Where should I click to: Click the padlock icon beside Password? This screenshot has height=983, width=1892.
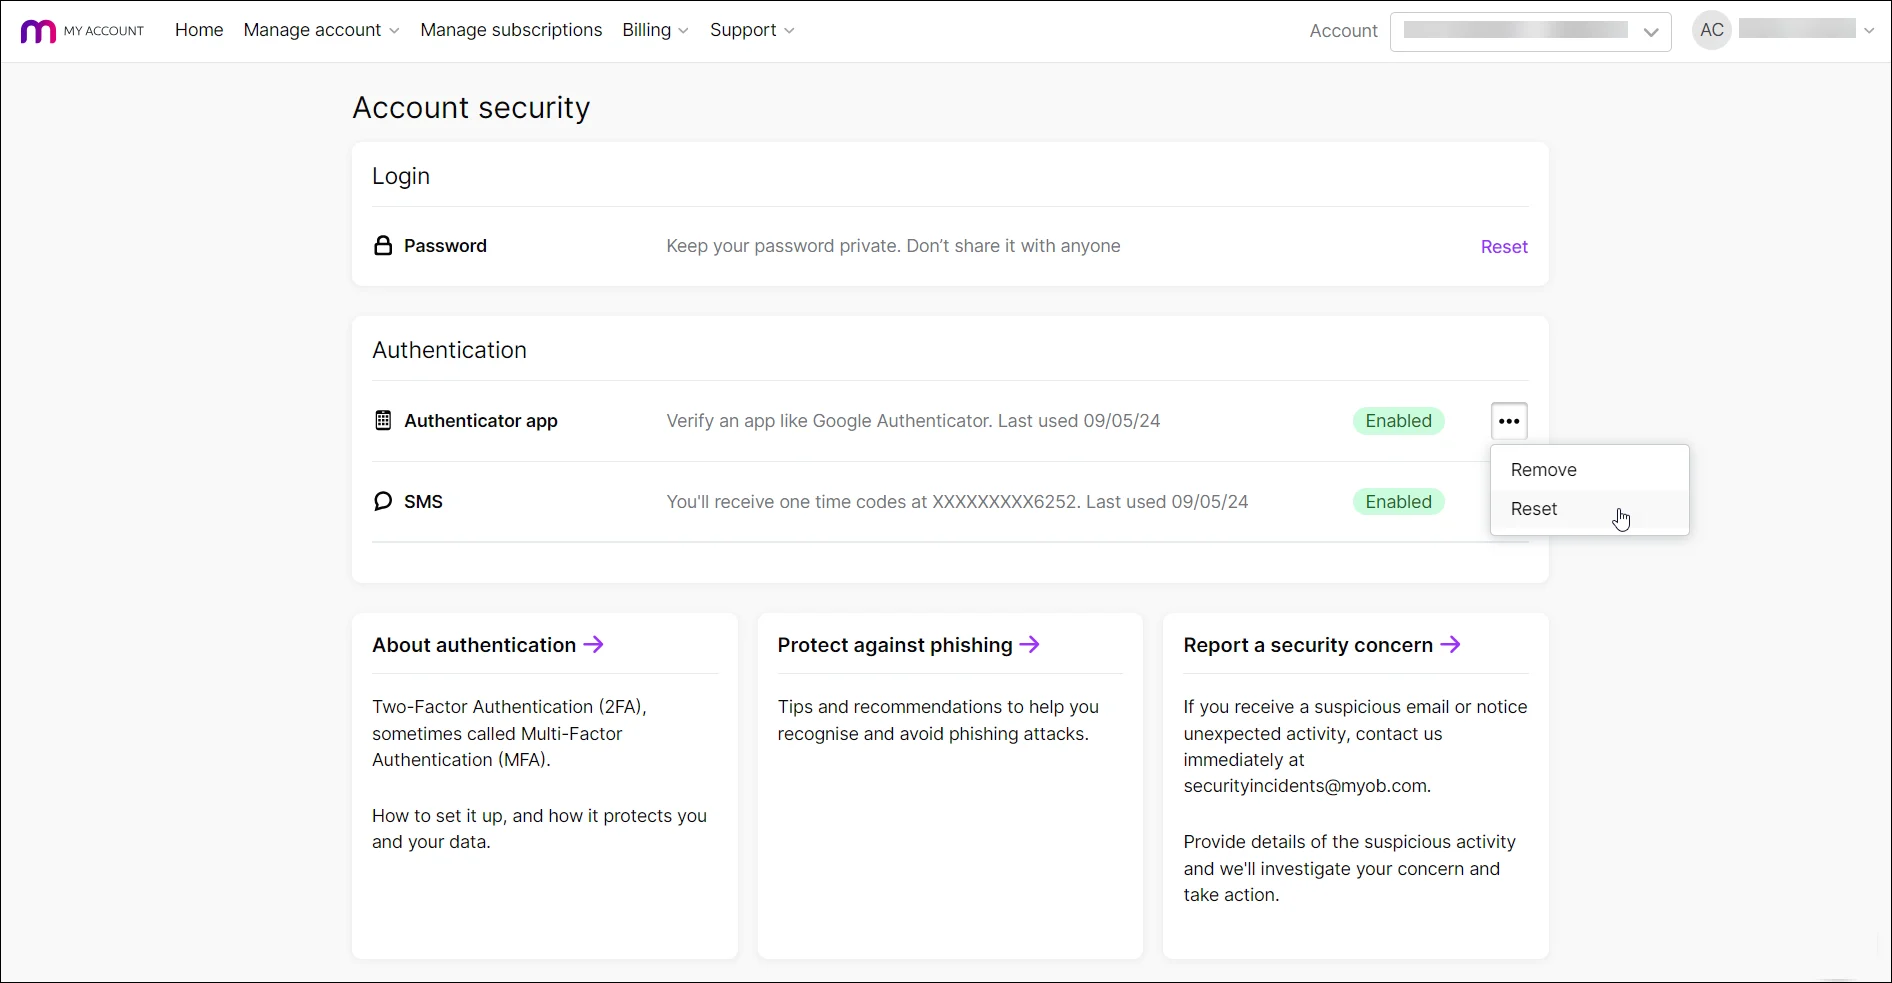(x=383, y=246)
